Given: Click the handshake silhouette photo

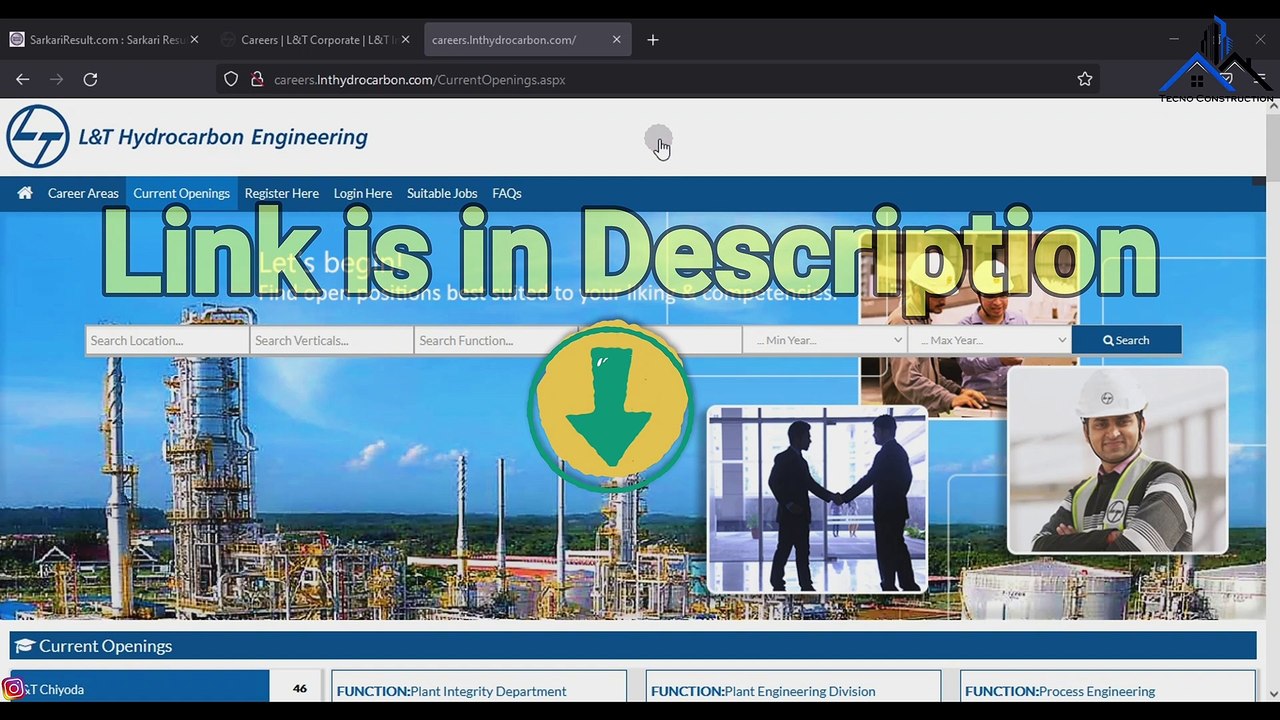Looking at the screenshot, I should pyautogui.click(x=817, y=499).
